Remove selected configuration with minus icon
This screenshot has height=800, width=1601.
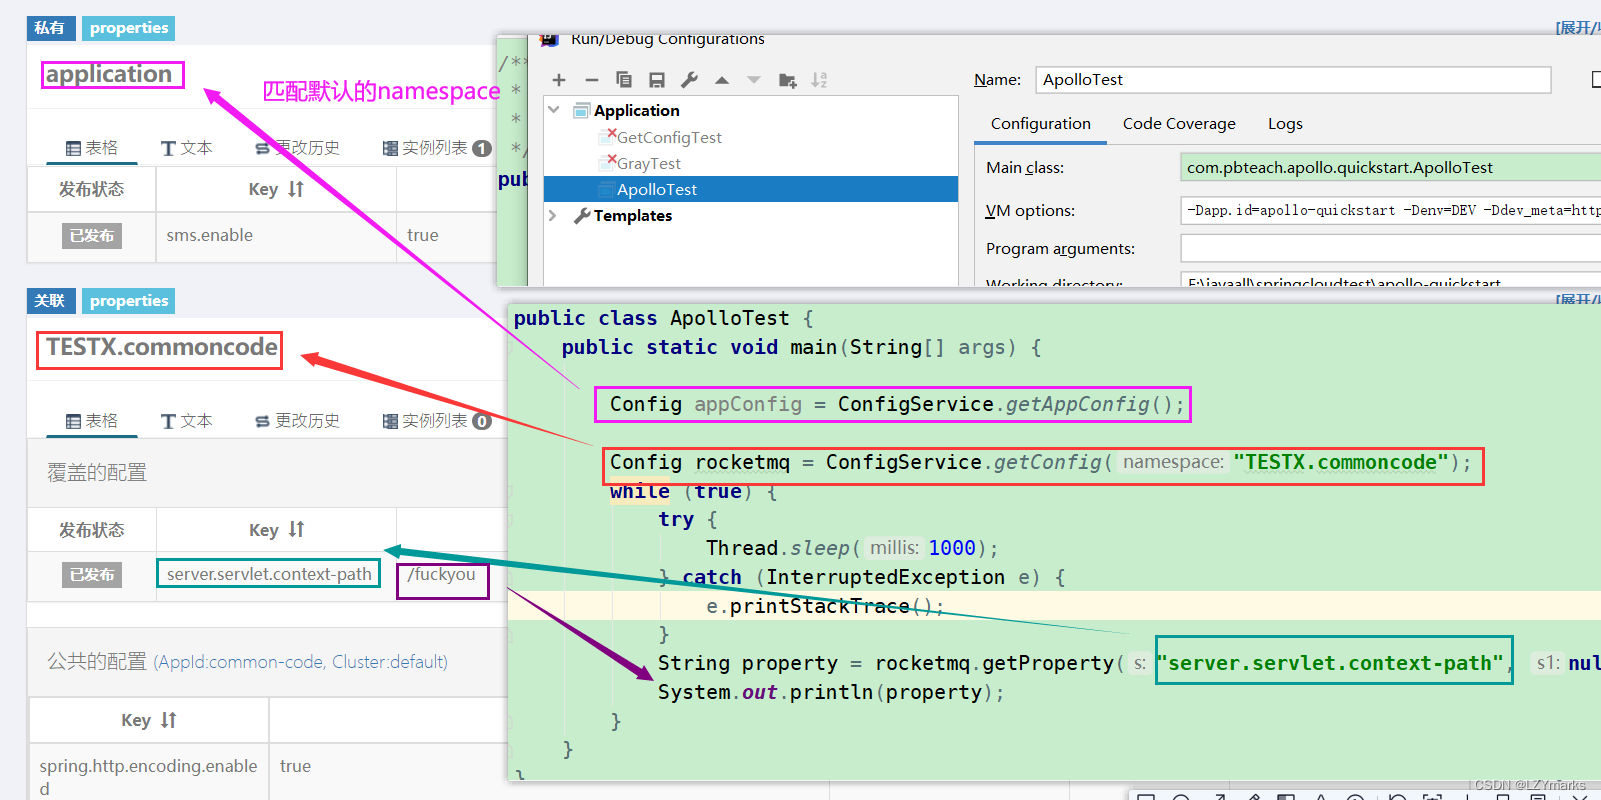592,80
